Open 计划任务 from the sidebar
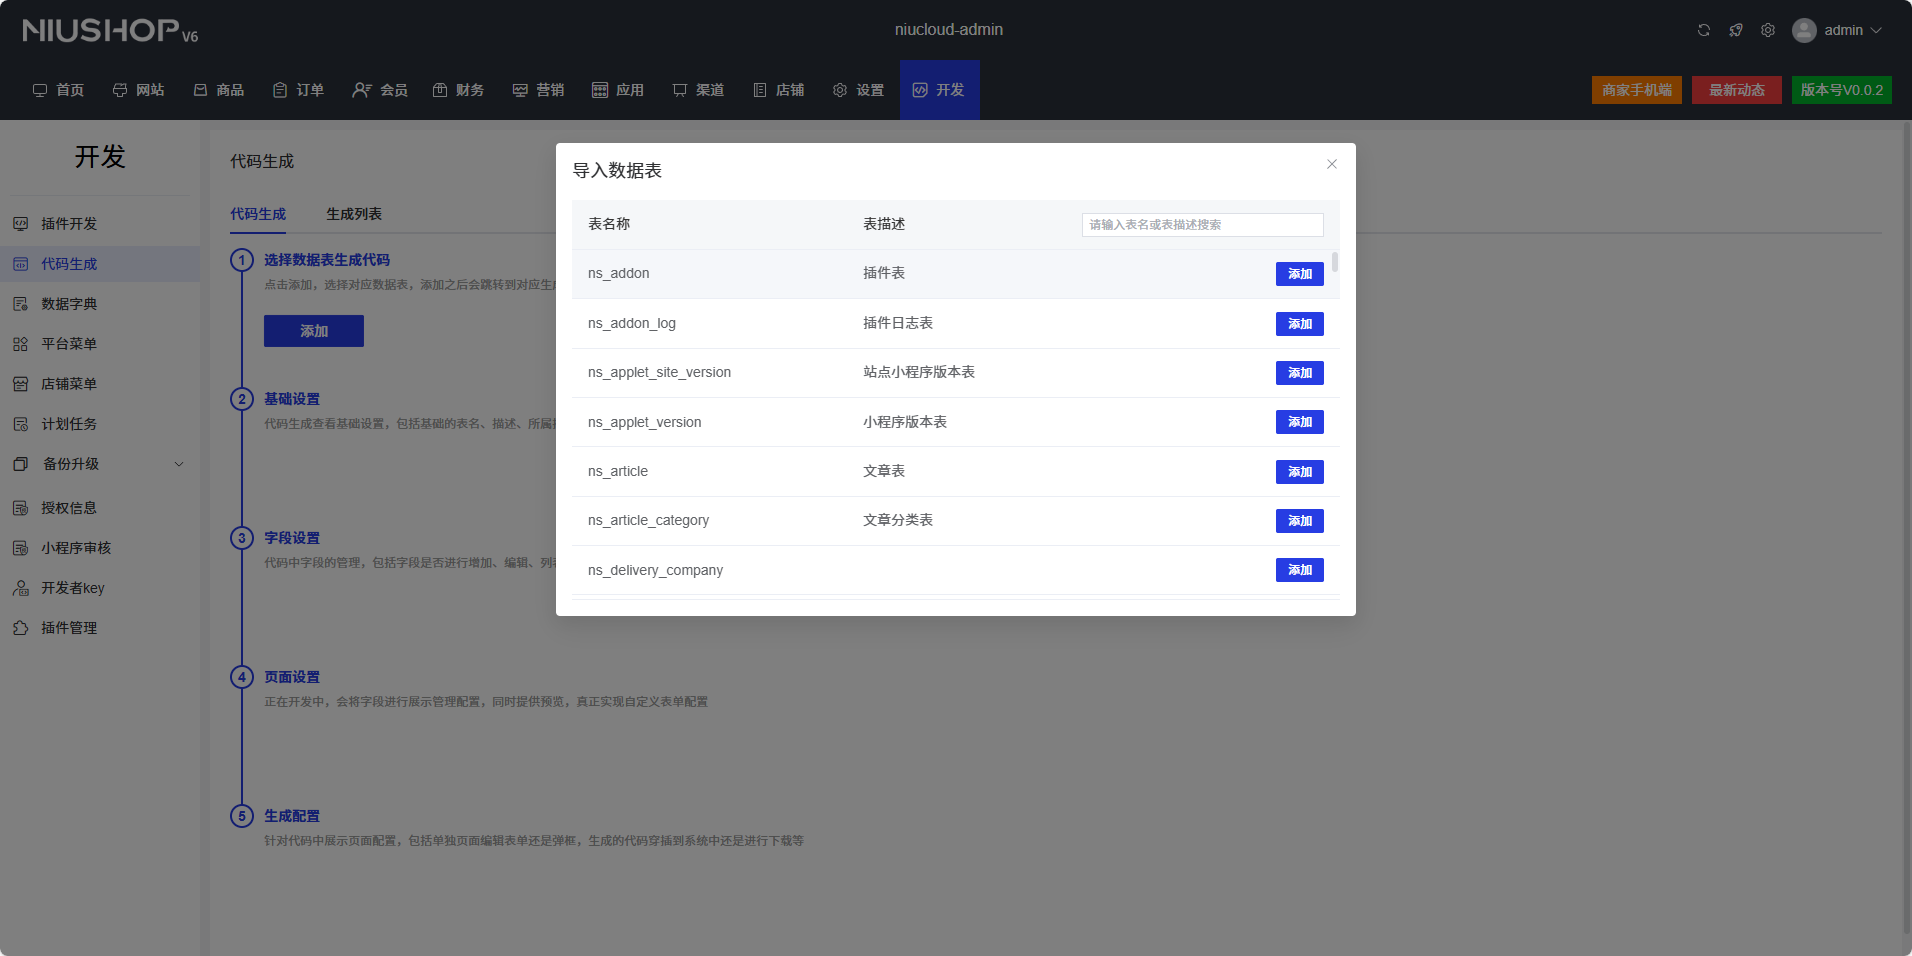 69,424
